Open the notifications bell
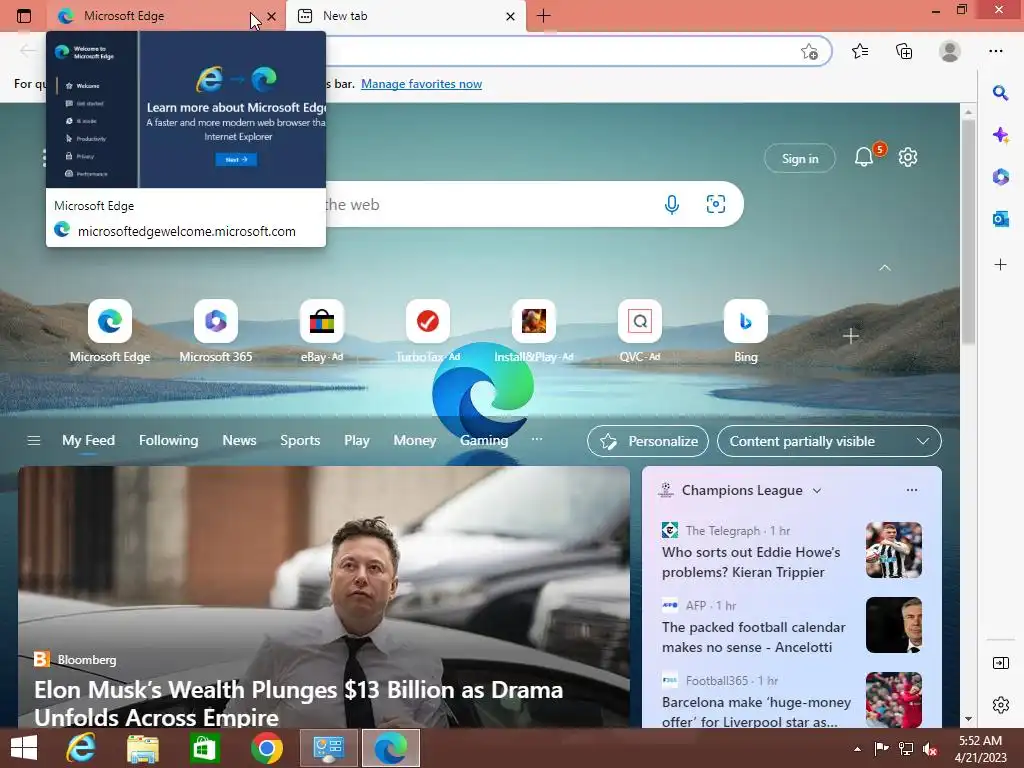Viewport: 1024px width, 768px height. point(864,157)
